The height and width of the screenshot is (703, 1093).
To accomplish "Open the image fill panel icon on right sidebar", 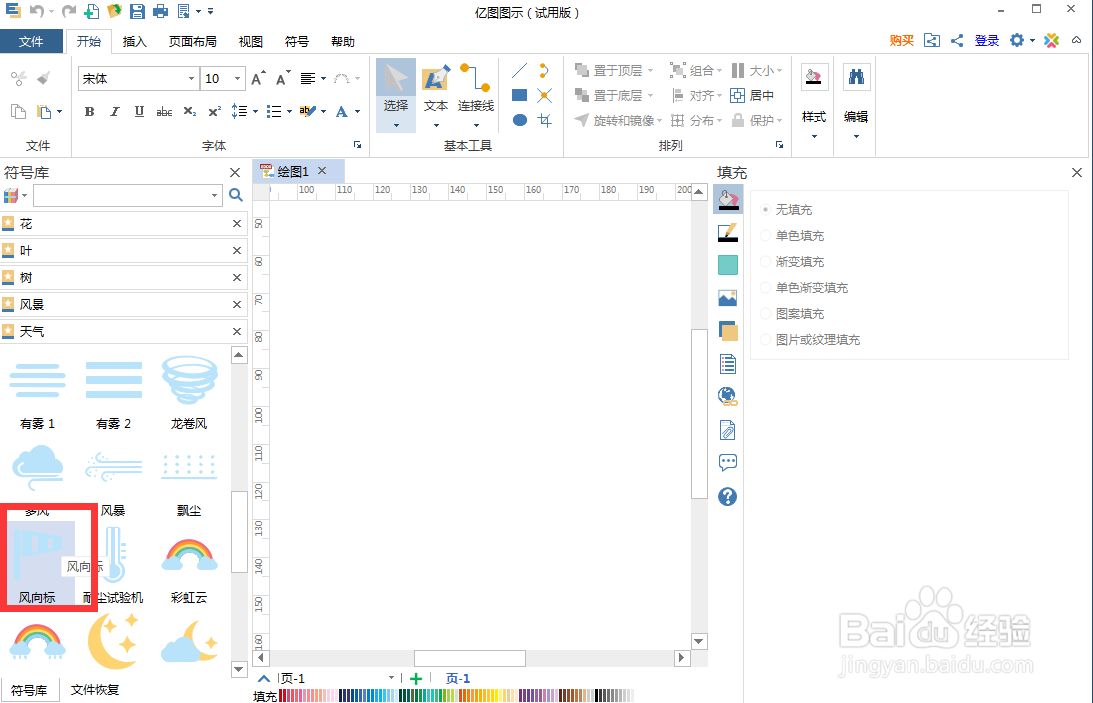I will pos(727,297).
